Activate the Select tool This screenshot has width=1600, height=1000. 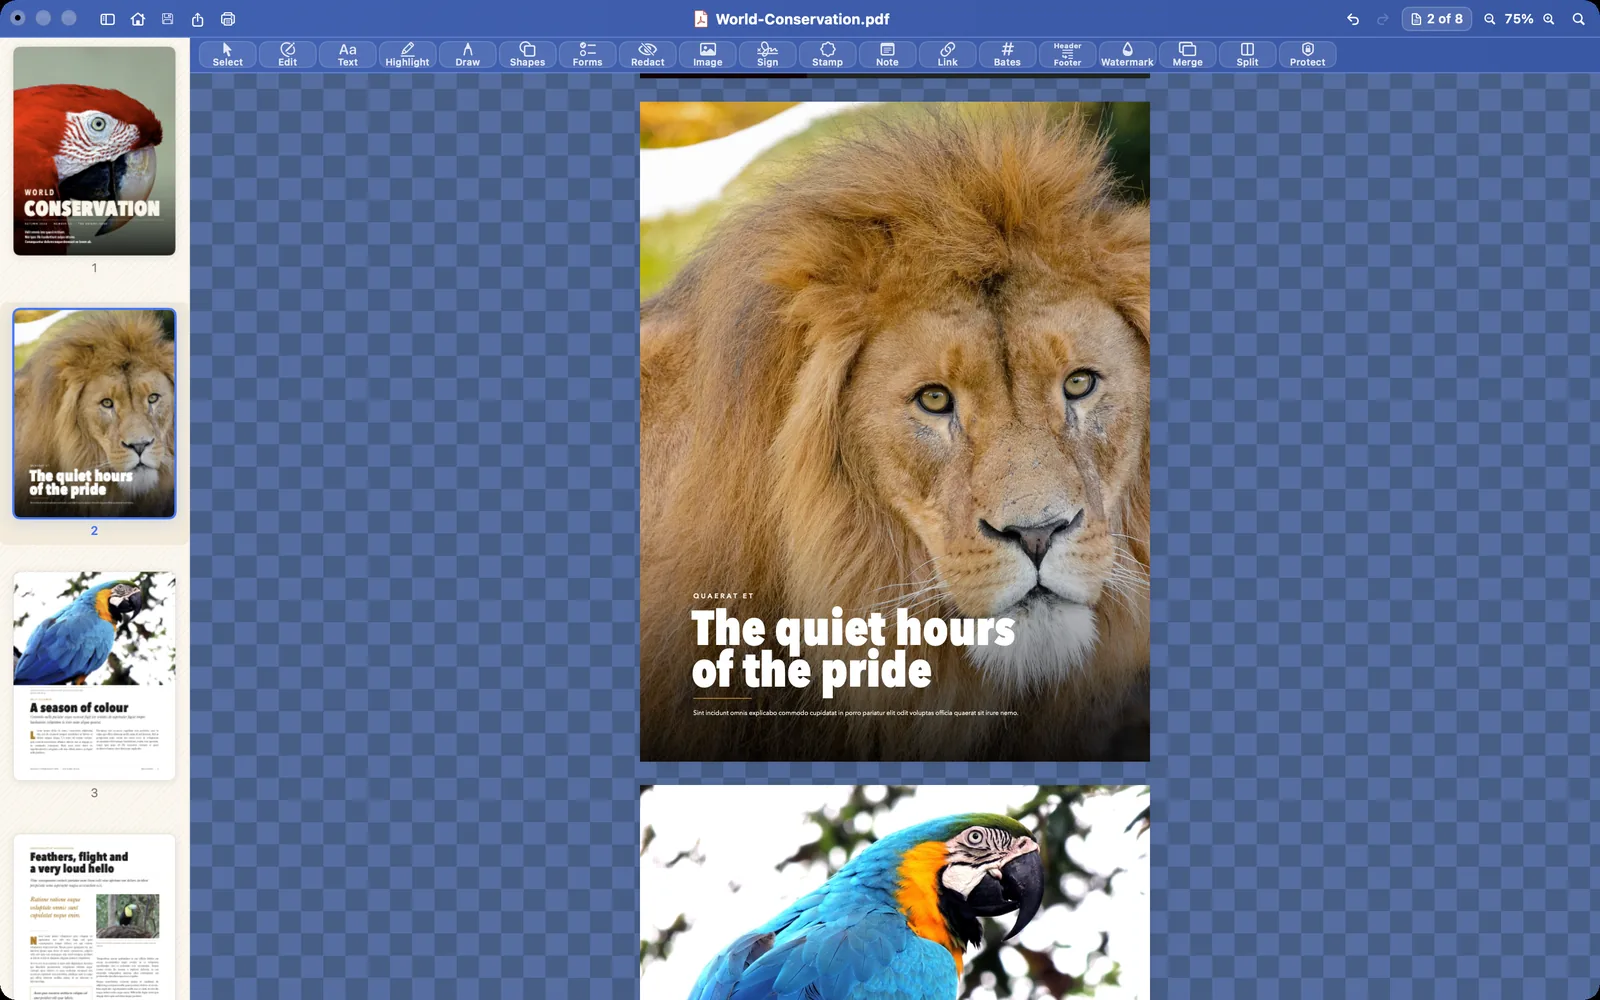tap(227, 54)
